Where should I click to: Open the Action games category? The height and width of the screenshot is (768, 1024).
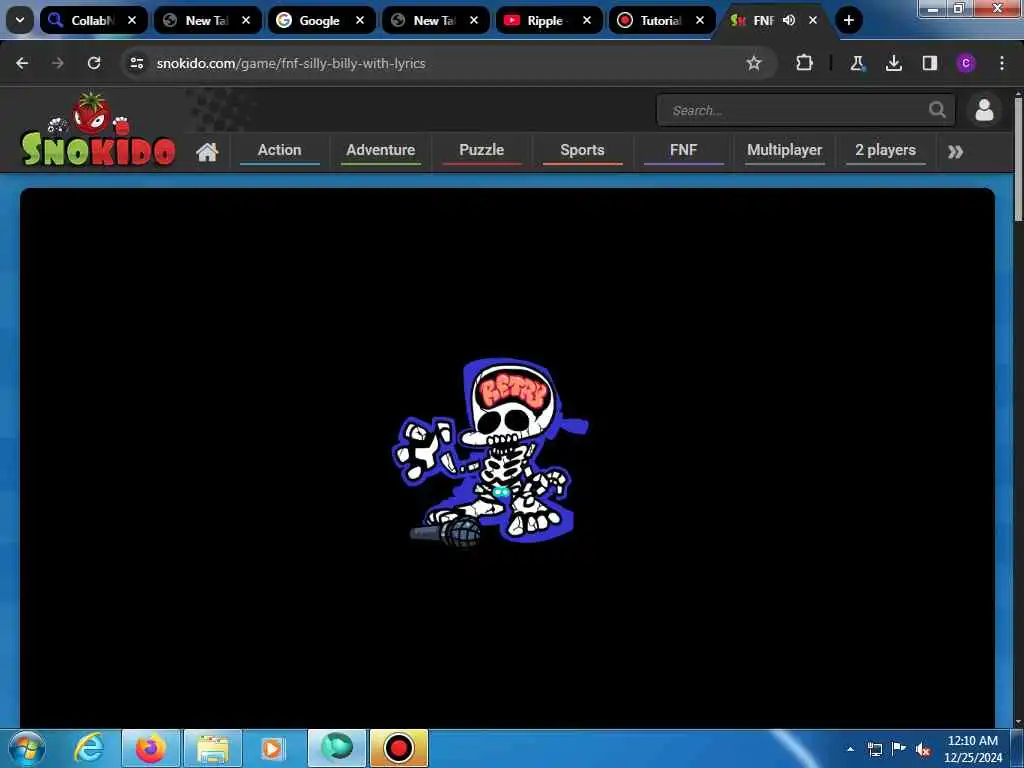point(280,150)
